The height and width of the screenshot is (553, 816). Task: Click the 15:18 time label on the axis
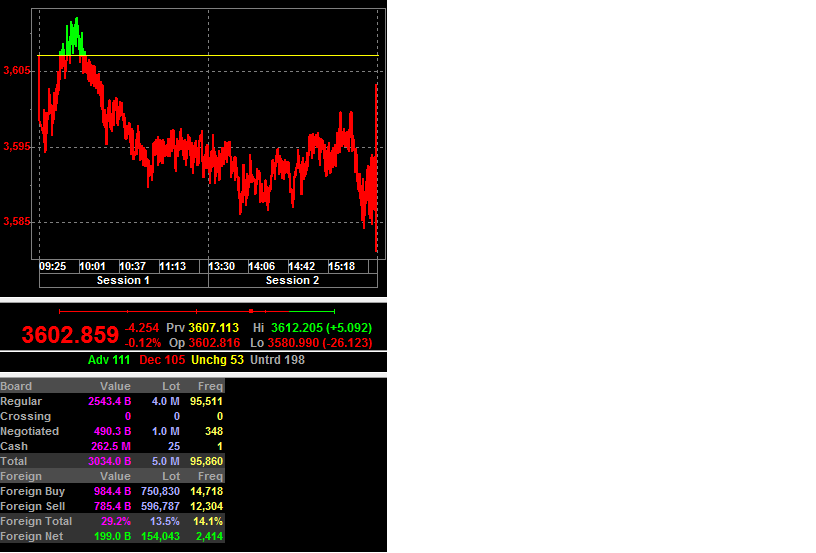tap(341, 266)
